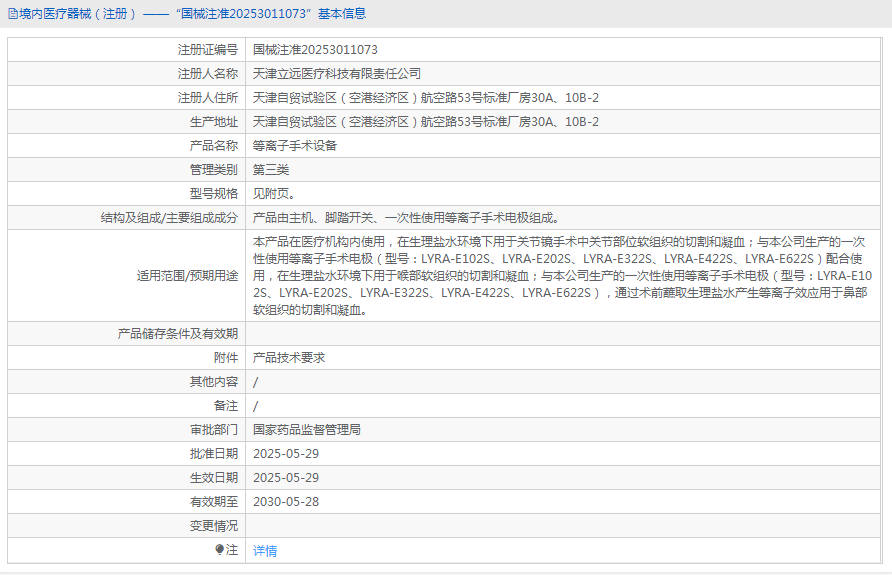This screenshot has width=892, height=575.
Task: Click the 结构及组成/主要组成成分 label
Action: pos(169,218)
